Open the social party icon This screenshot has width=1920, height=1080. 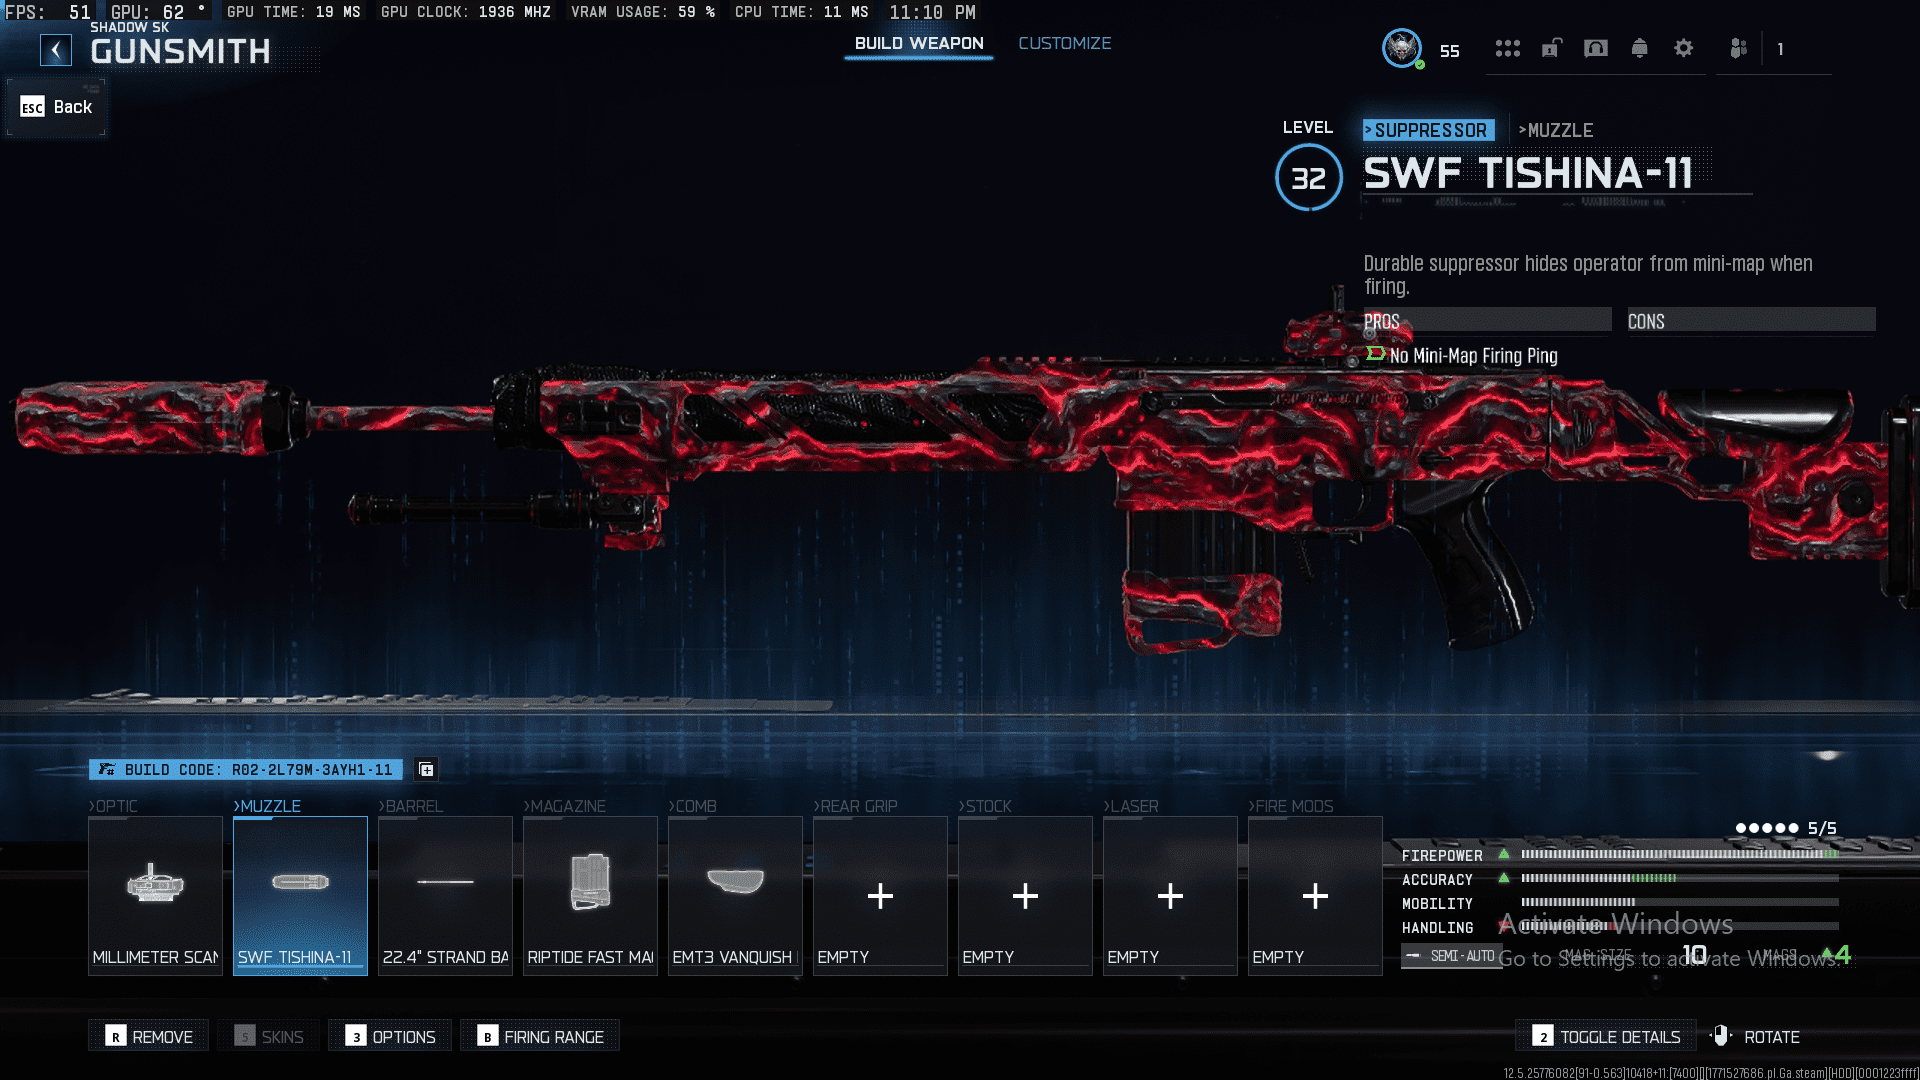click(1739, 48)
